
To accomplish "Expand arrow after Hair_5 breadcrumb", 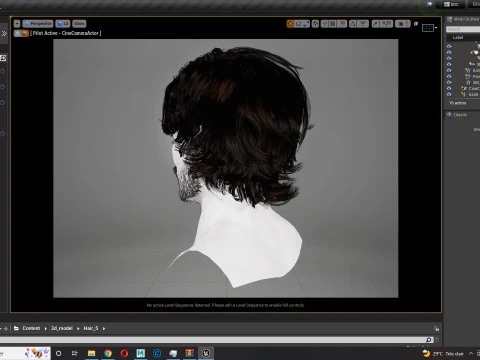I will pyautogui.click(x=104, y=329).
